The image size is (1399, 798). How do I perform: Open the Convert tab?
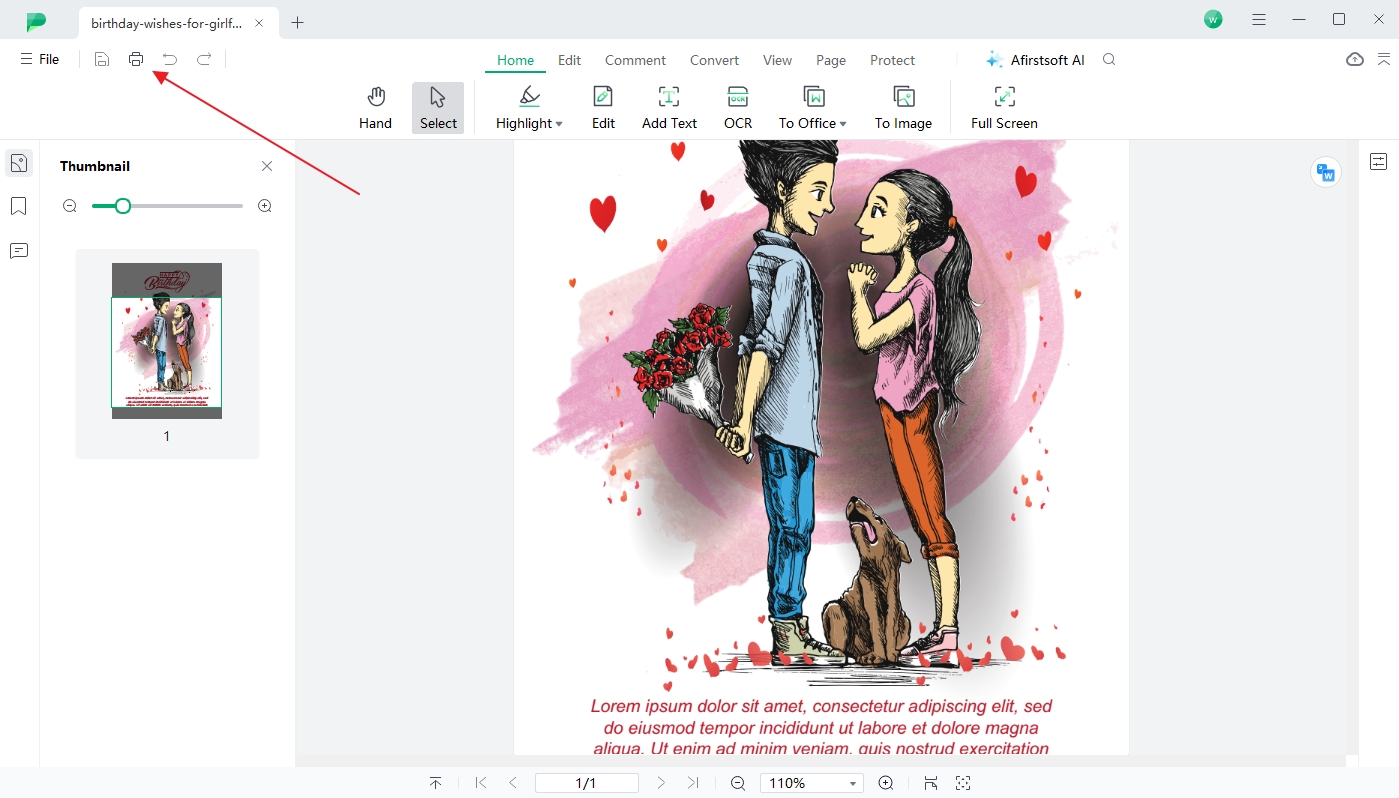(x=714, y=60)
